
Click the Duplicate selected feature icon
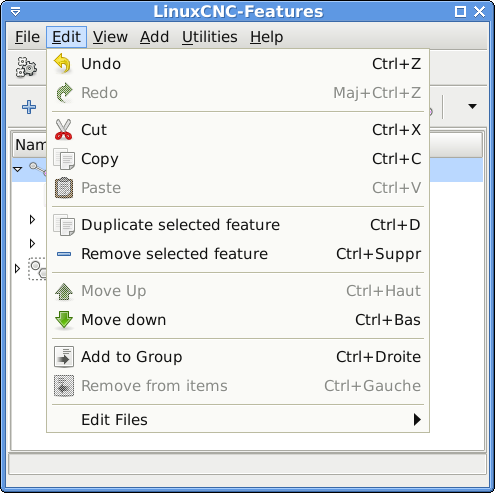click(x=64, y=225)
